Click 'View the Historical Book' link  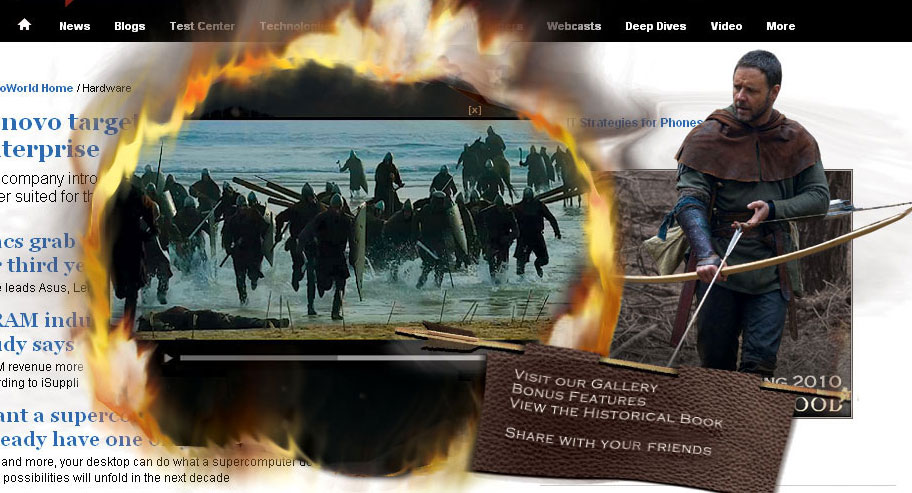point(616,413)
